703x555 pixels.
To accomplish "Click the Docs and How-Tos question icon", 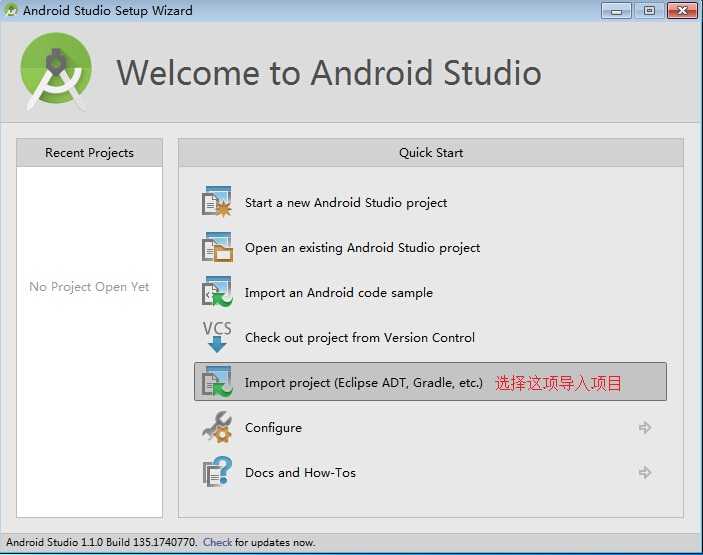I will (217, 472).
